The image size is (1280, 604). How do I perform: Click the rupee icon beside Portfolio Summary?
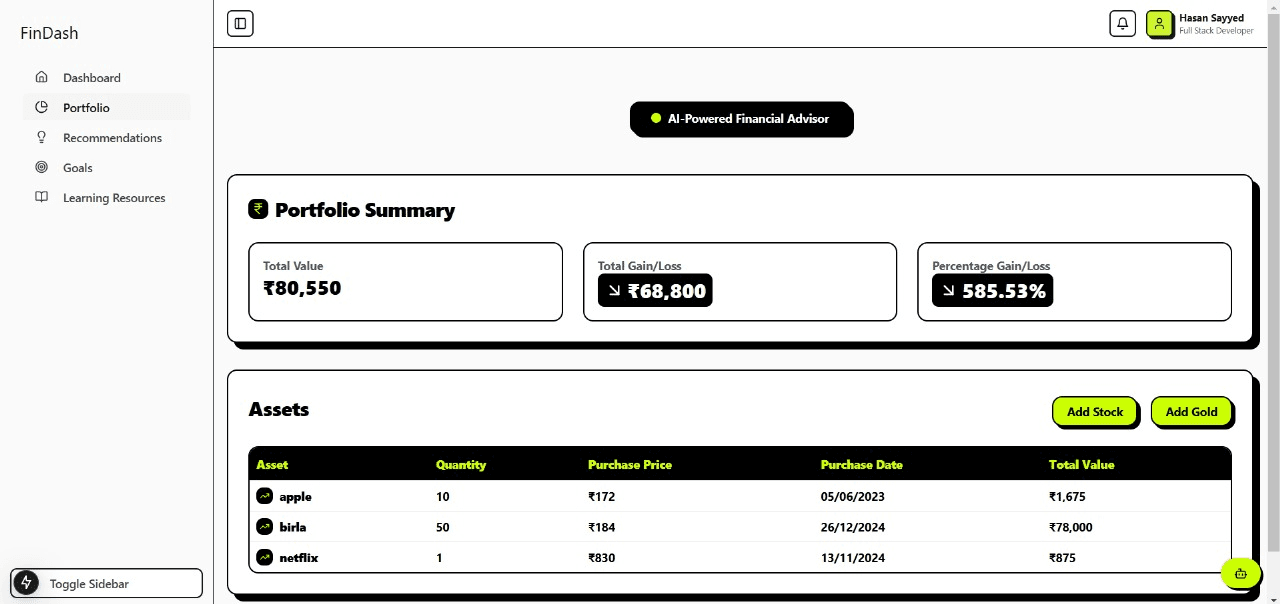[x=258, y=209]
